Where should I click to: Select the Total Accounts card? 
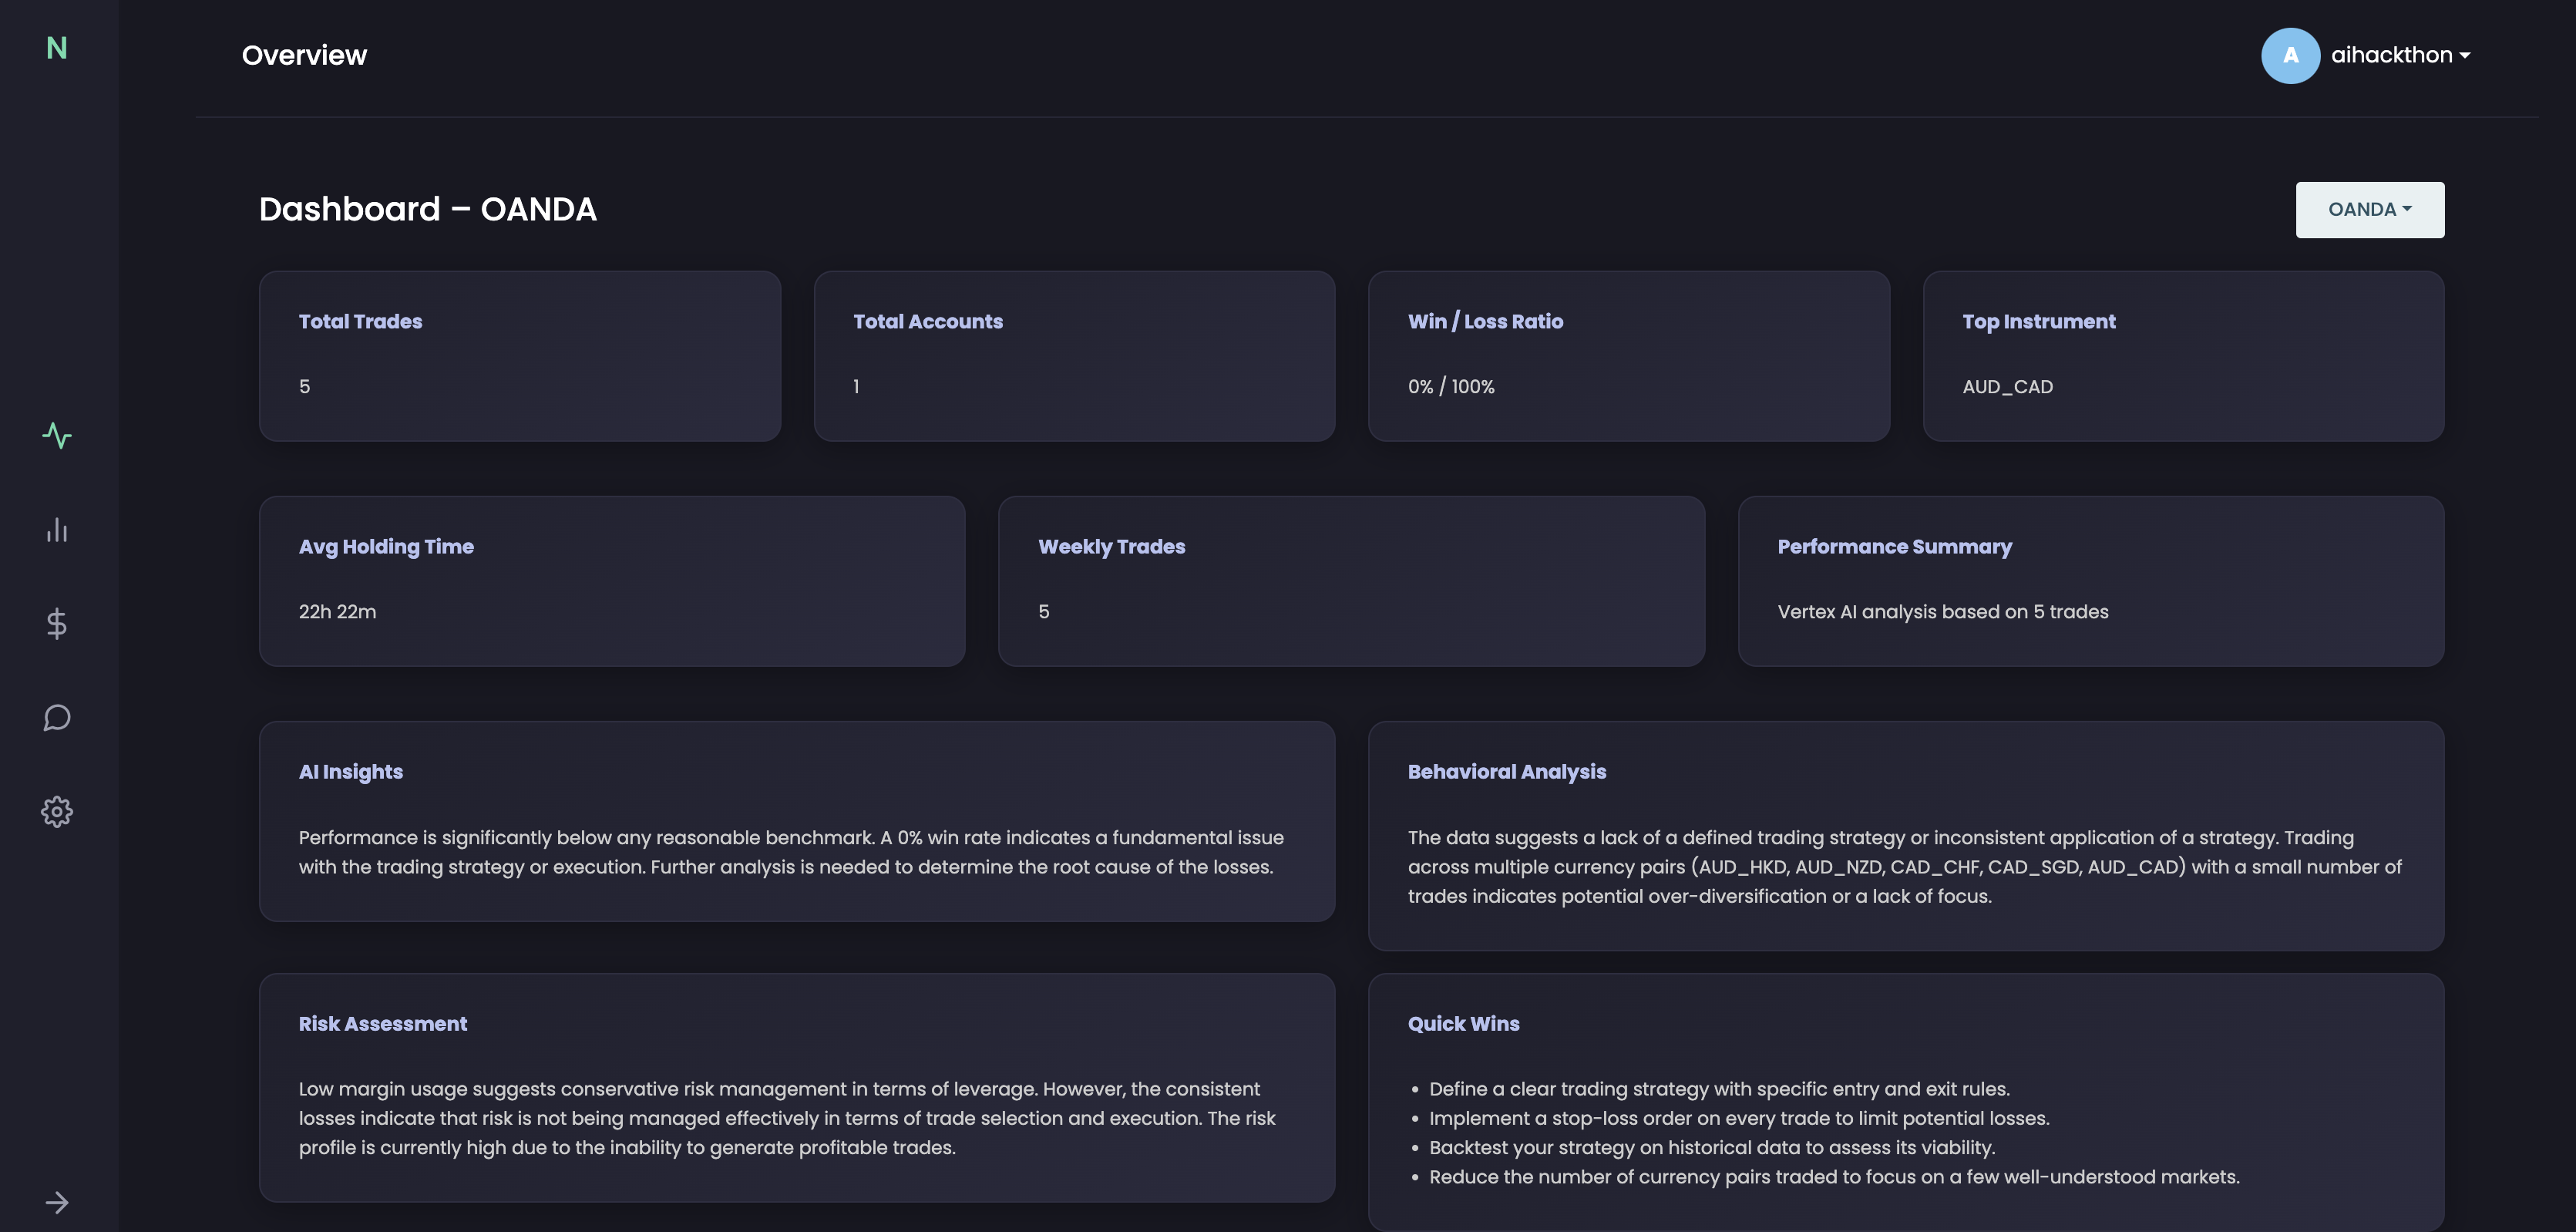point(1074,356)
